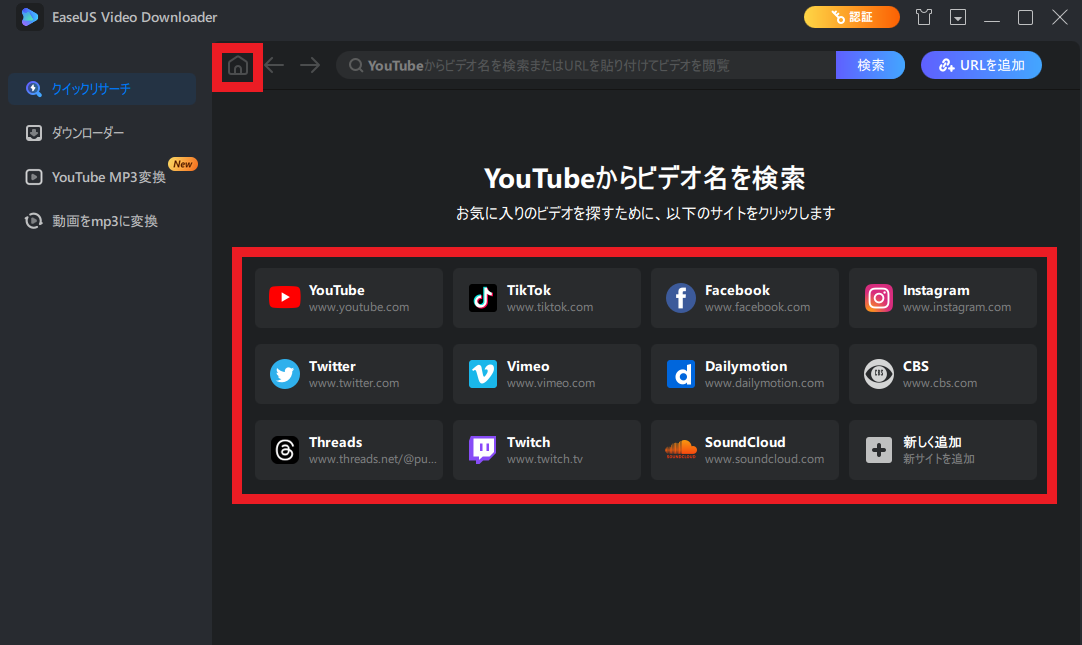Click the Twitch logo icon
1082x645 pixels.
[483, 450]
